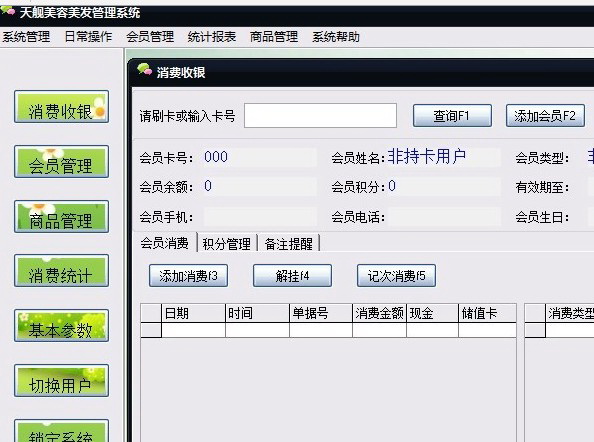
Task: Select the first row header in consumption table
Action: pyautogui.click(x=151, y=330)
